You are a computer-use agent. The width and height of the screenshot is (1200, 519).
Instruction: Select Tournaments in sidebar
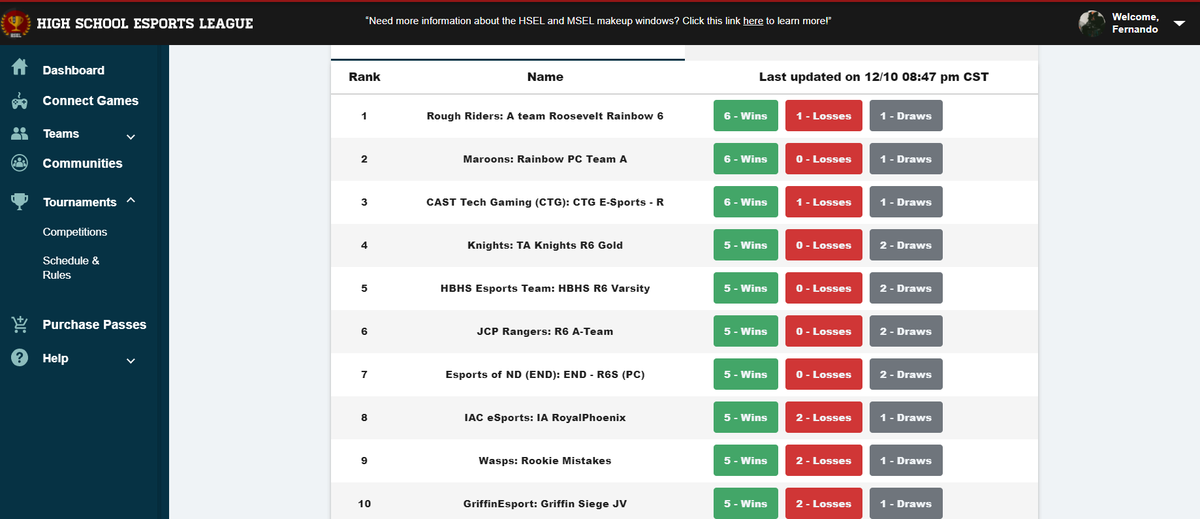[x=80, y=202]
